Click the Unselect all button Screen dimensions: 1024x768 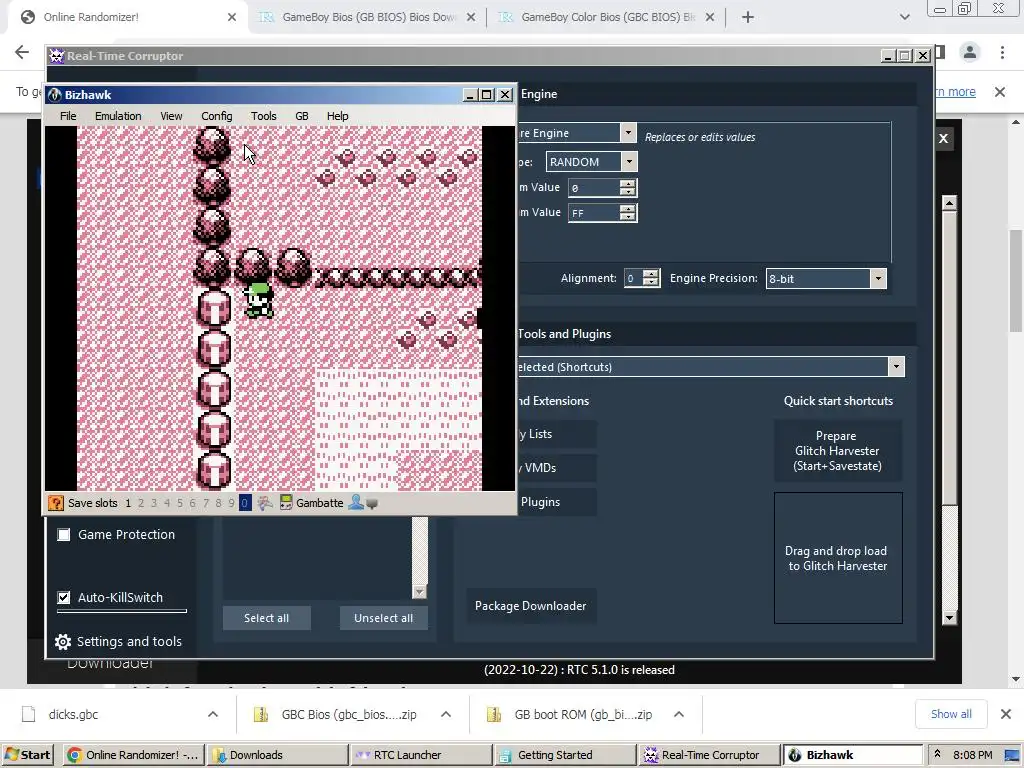(x=383, y=618)
